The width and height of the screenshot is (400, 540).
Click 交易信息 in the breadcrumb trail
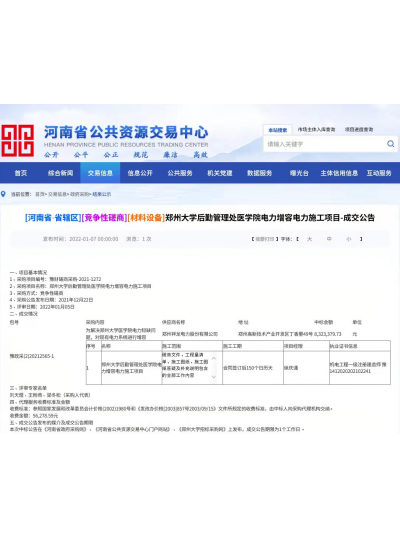coord(57,194)
